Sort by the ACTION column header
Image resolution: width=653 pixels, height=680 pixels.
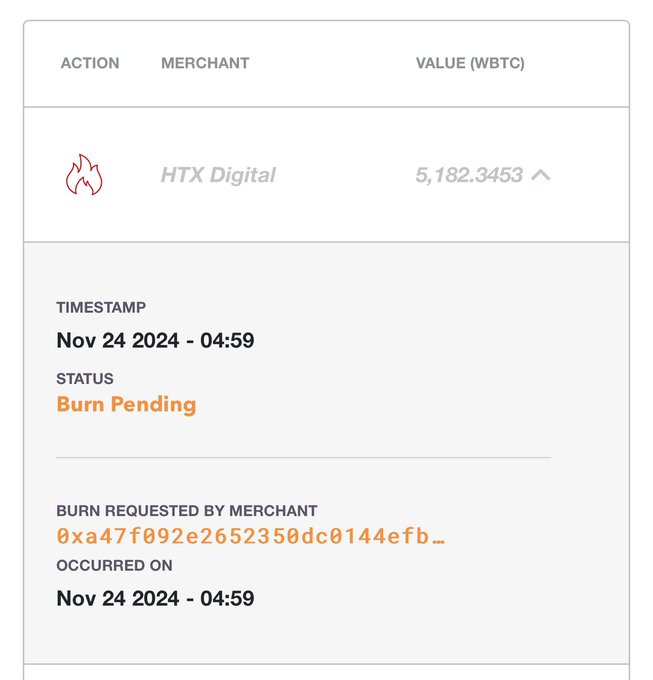pos(90,63)
